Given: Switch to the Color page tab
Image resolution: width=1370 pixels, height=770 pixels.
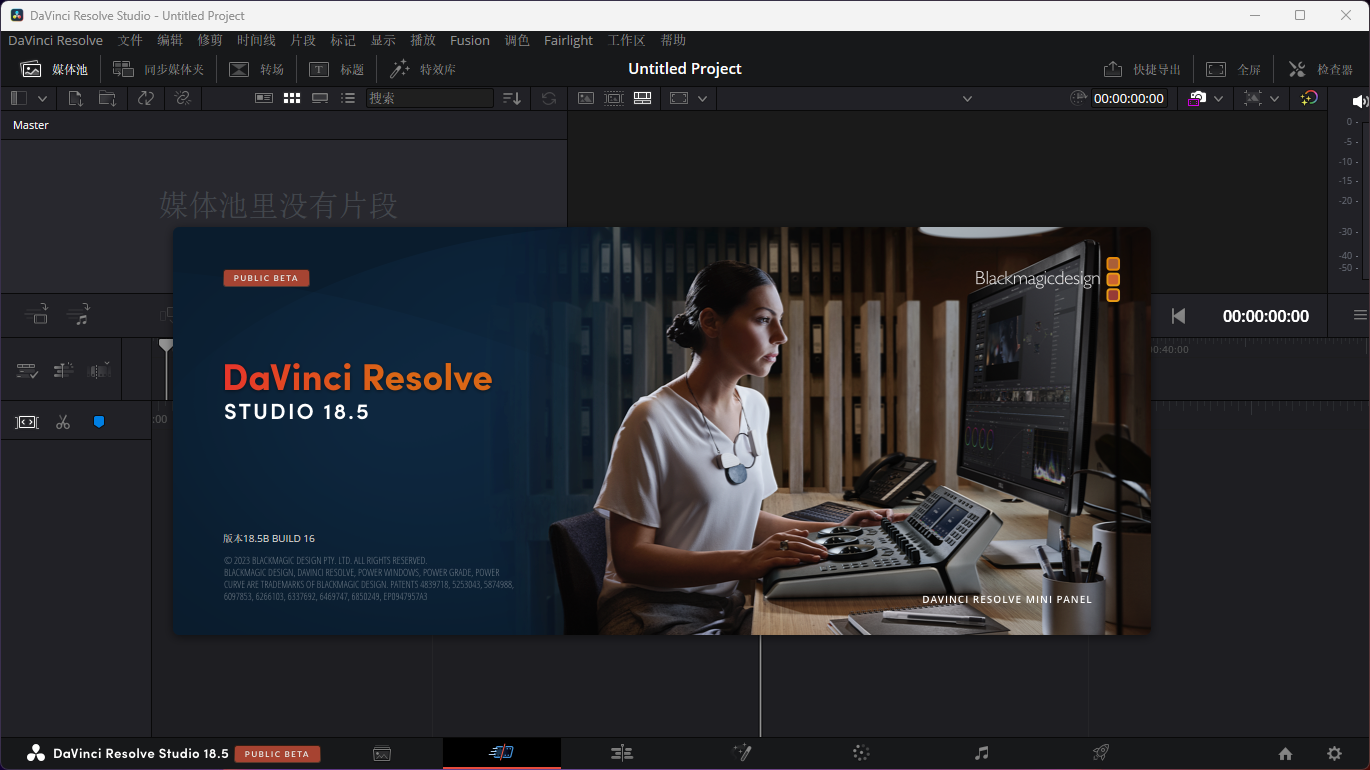Looking at the screenshot, I should point(861,753).
